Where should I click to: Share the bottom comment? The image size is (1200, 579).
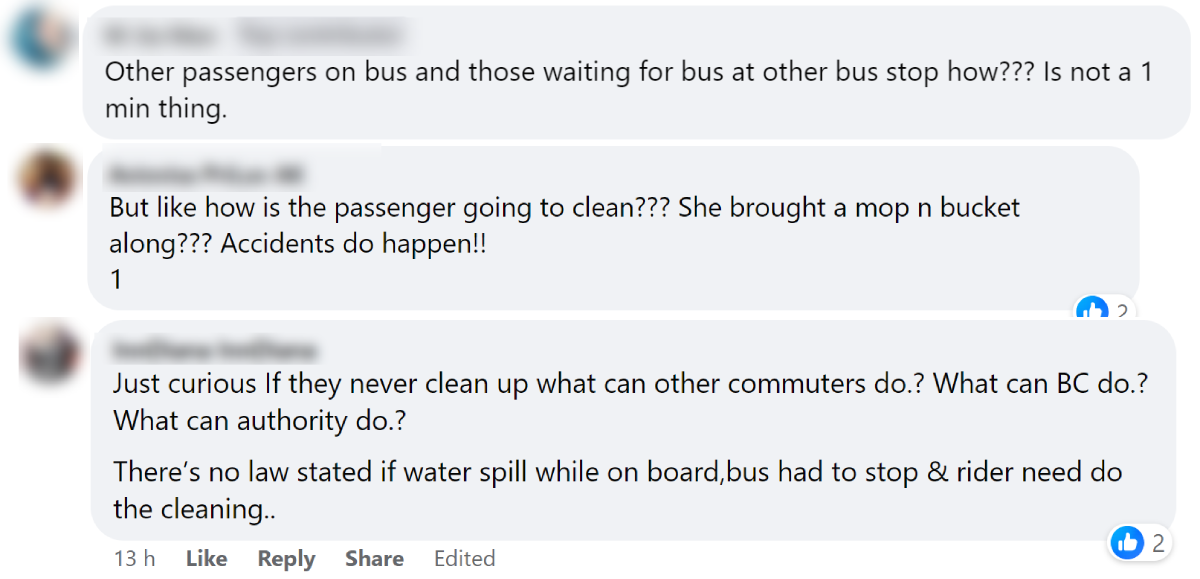tap(374, 558)
